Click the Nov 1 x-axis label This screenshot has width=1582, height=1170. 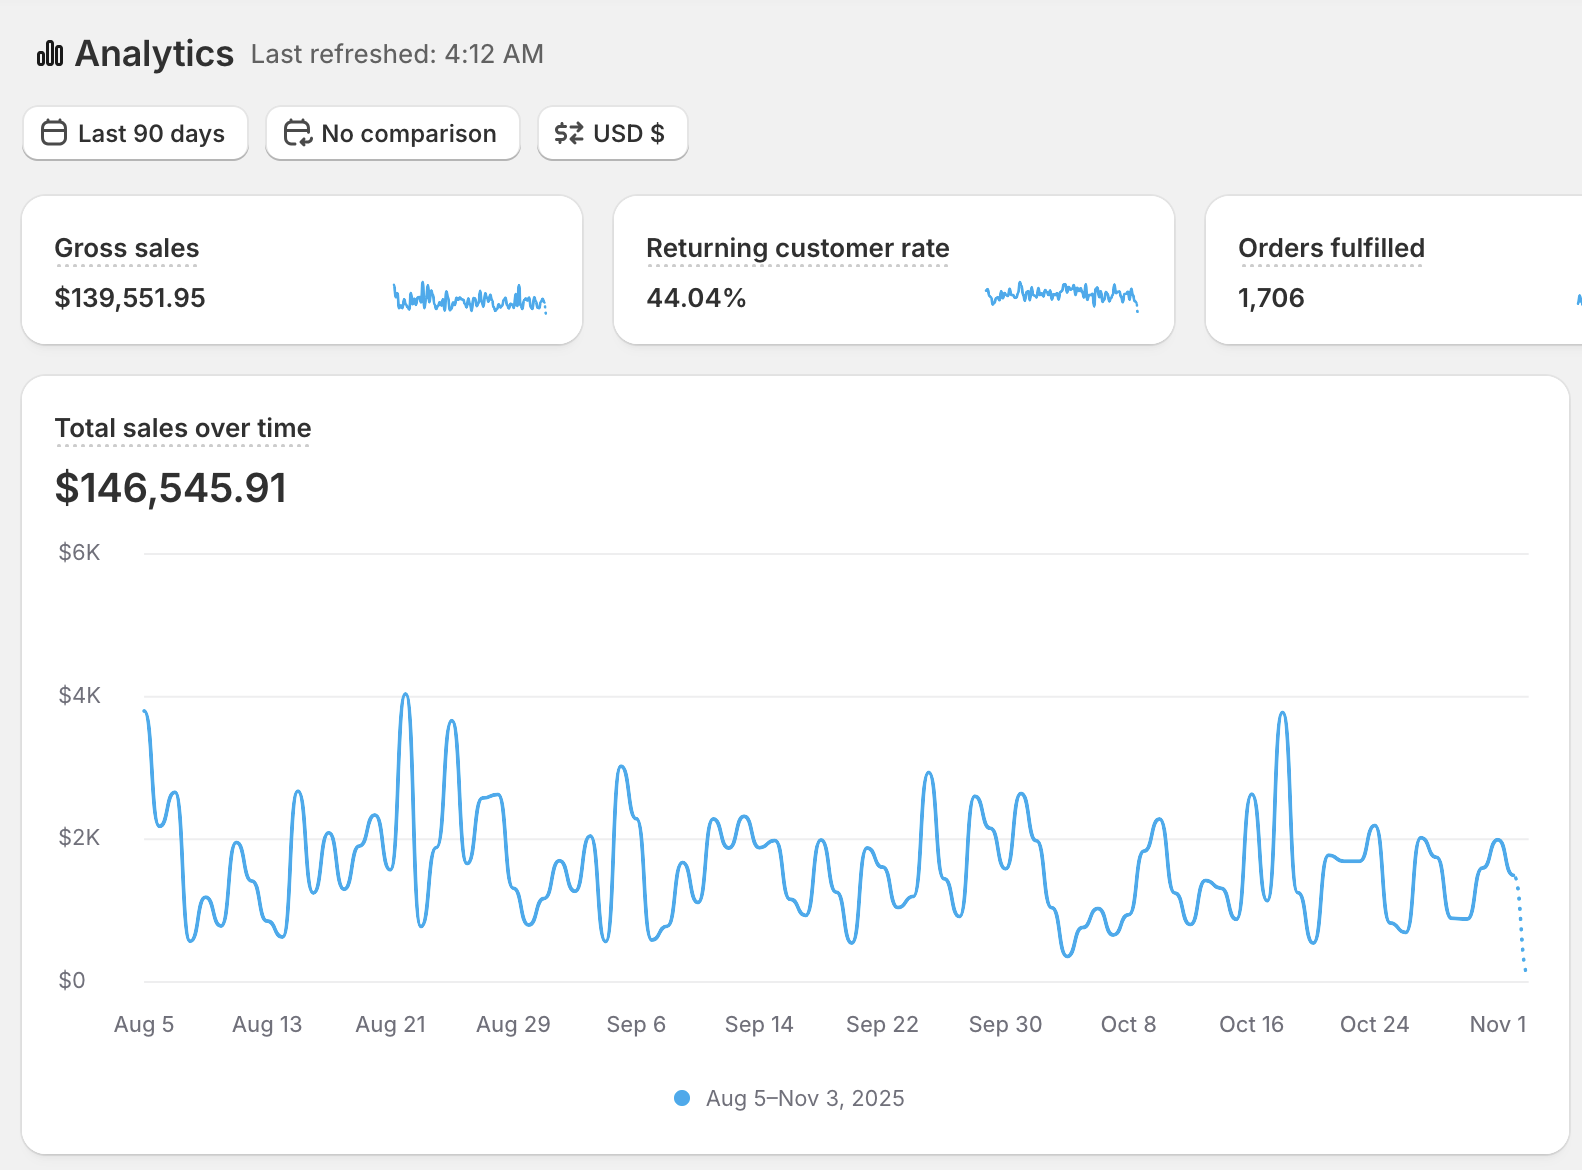[1498, 1024]
